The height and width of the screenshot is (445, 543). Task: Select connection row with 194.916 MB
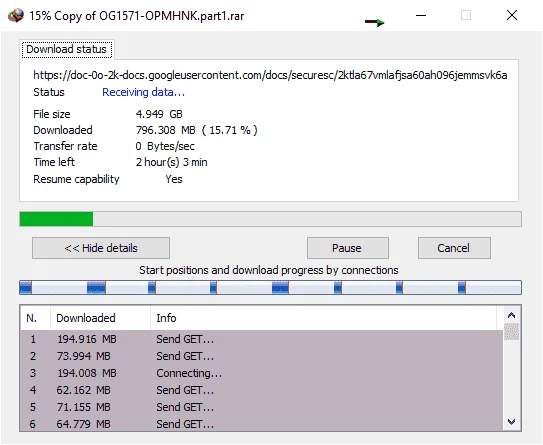[x=261, y=339]
